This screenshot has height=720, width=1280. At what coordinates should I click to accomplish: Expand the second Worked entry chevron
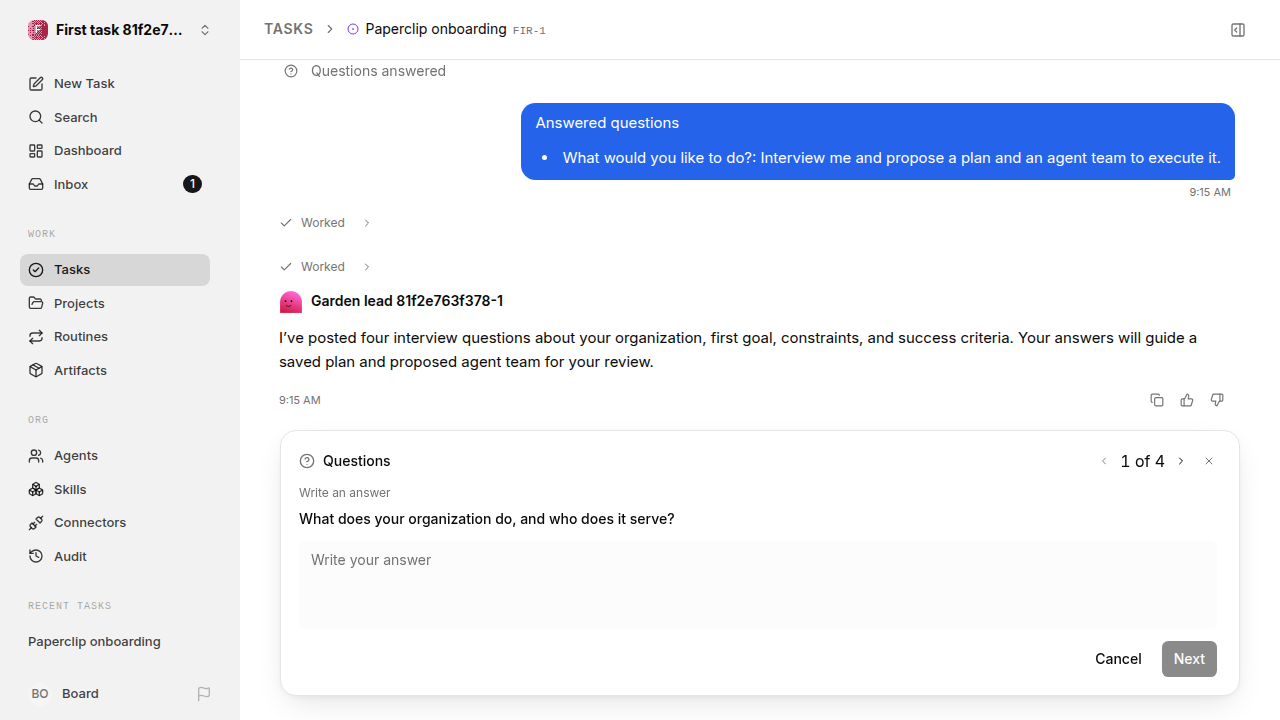[367, 267]
